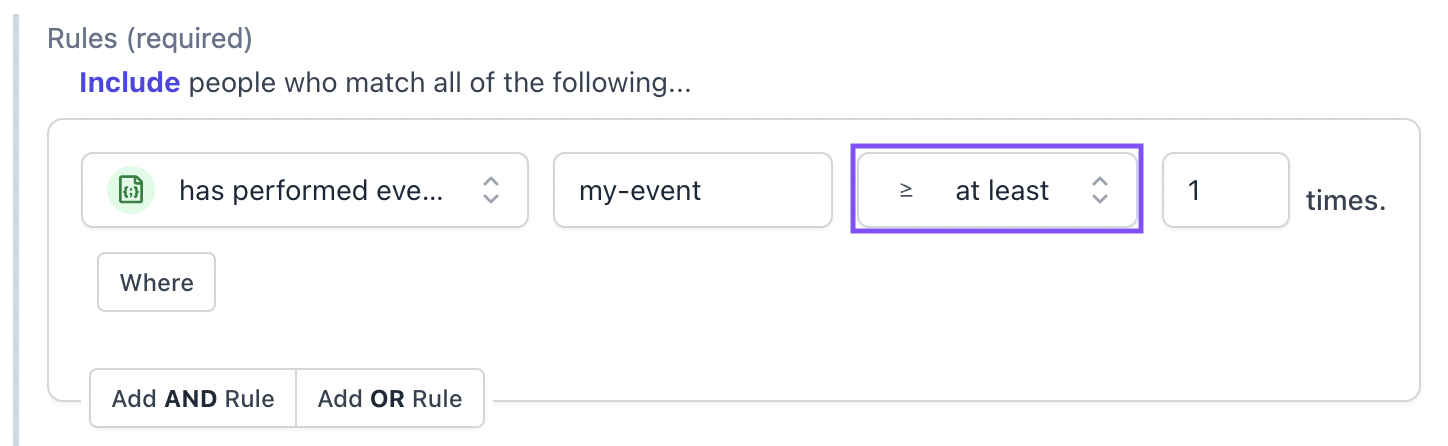Click the up-down arrows beside 'at least'
Viewport: 1448px width, 446px height.
[1099, 190]
